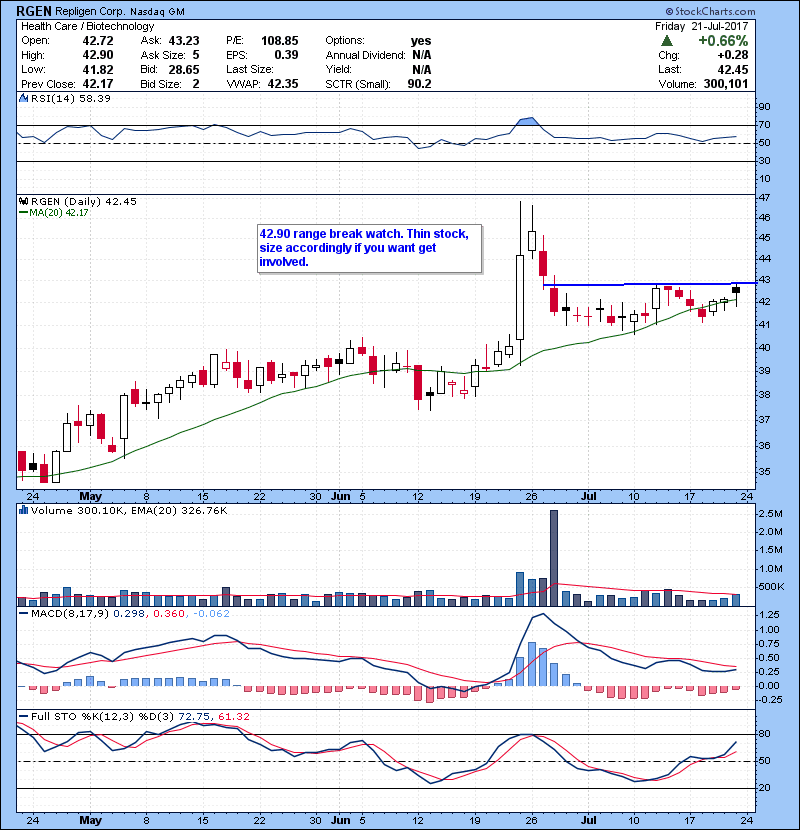
Task: Click the RSI(14) 58.39 label
Action: (71, 98)
